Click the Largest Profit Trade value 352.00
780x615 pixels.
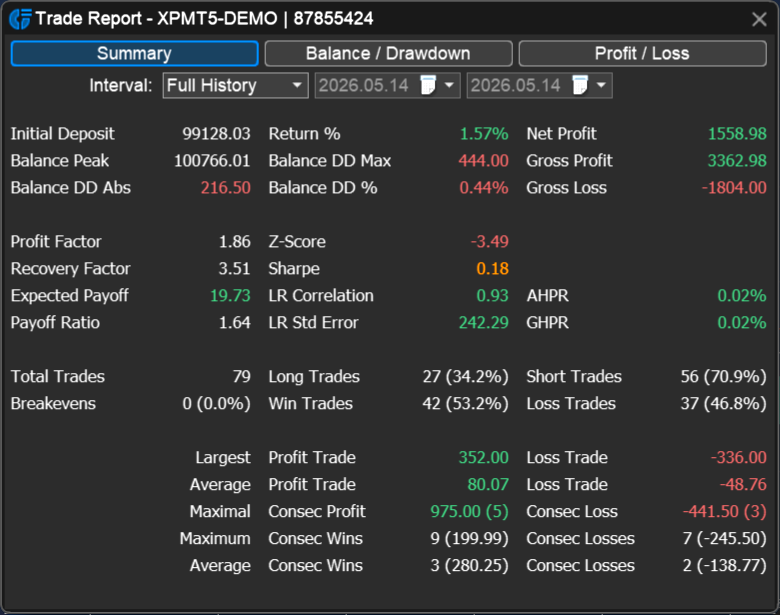click(x=484, y=457)
